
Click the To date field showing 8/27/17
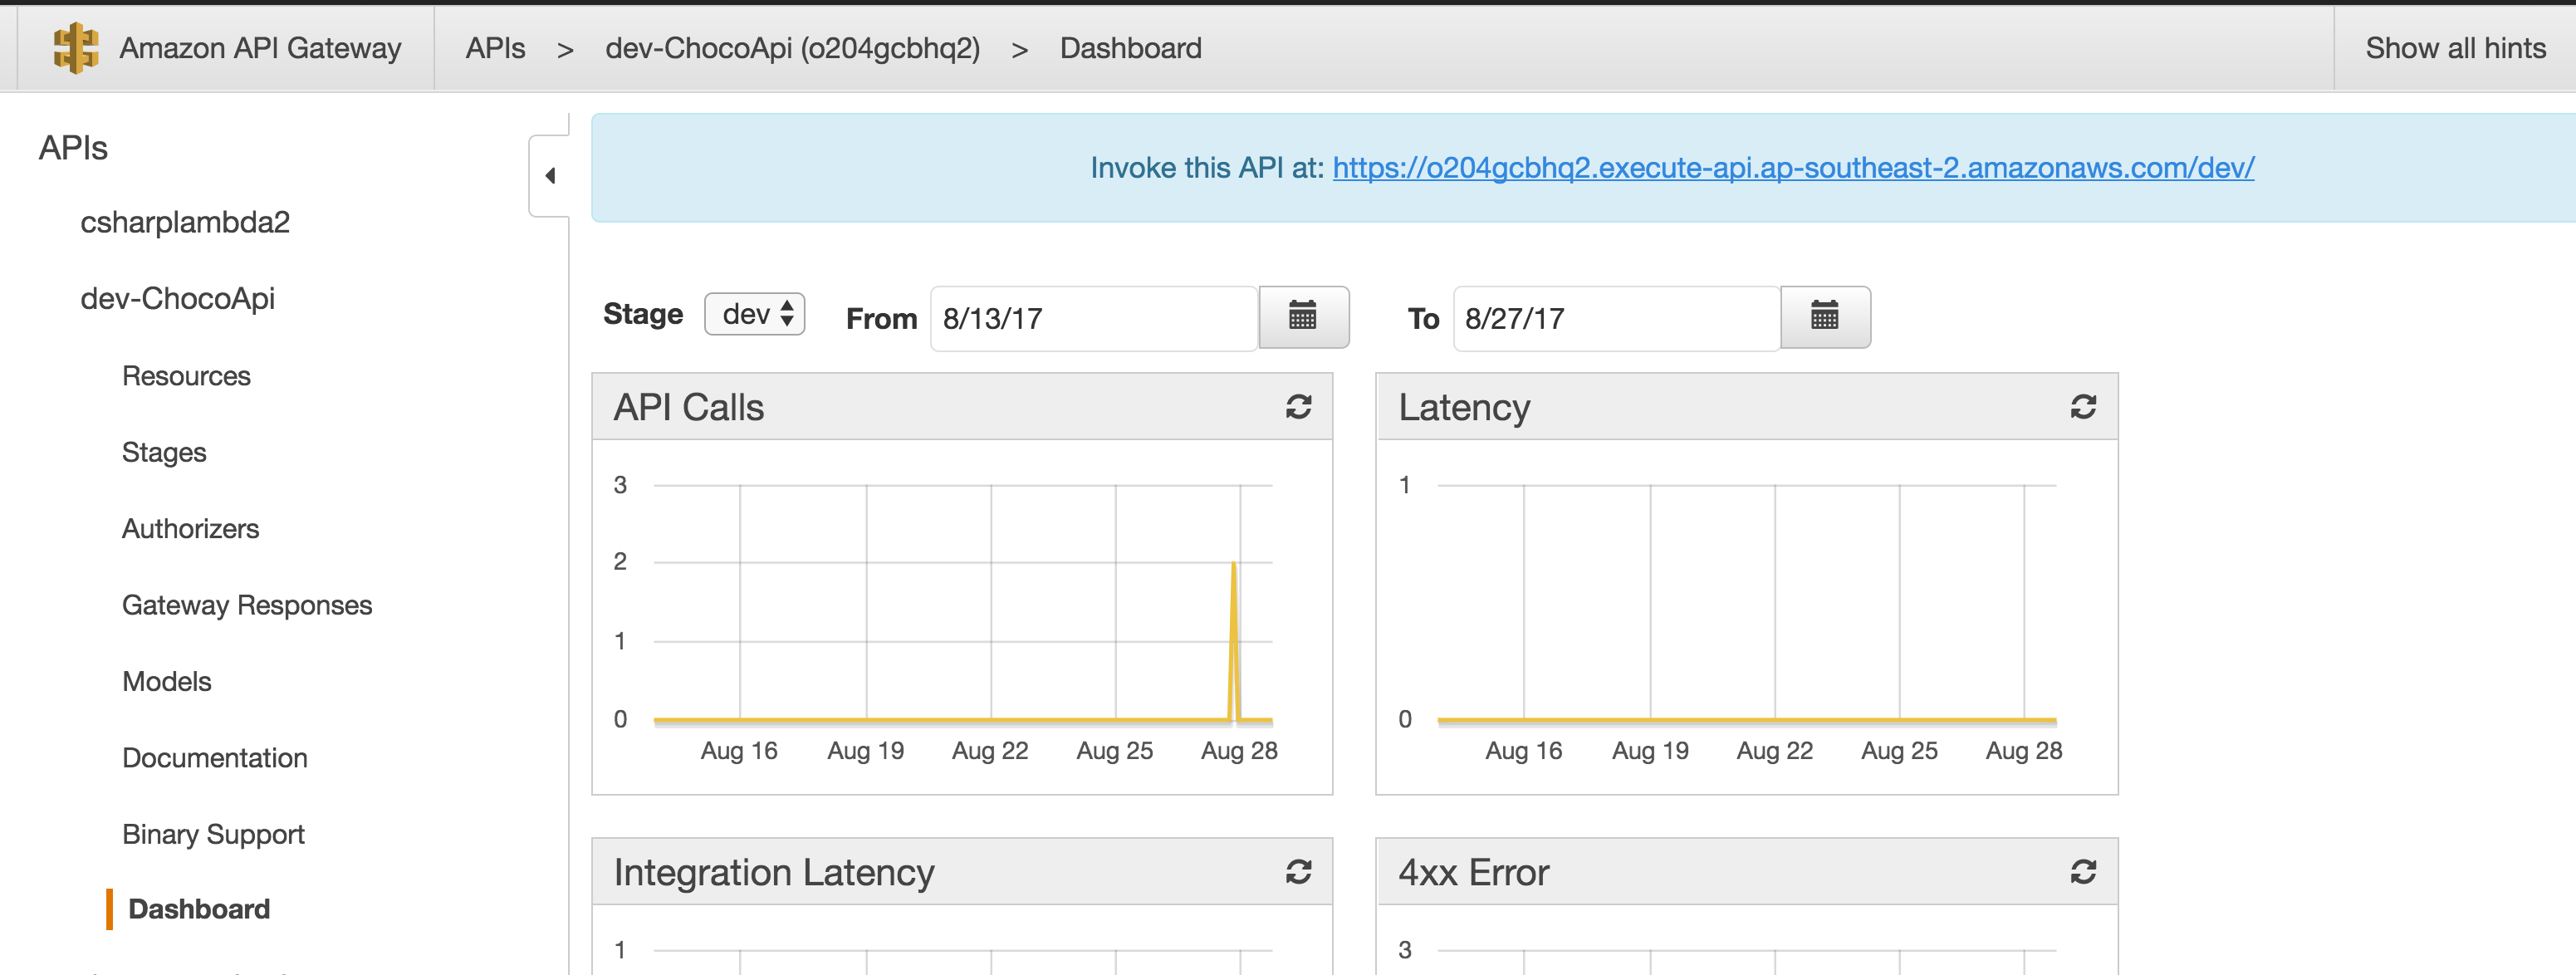[x=1616, y=318]
